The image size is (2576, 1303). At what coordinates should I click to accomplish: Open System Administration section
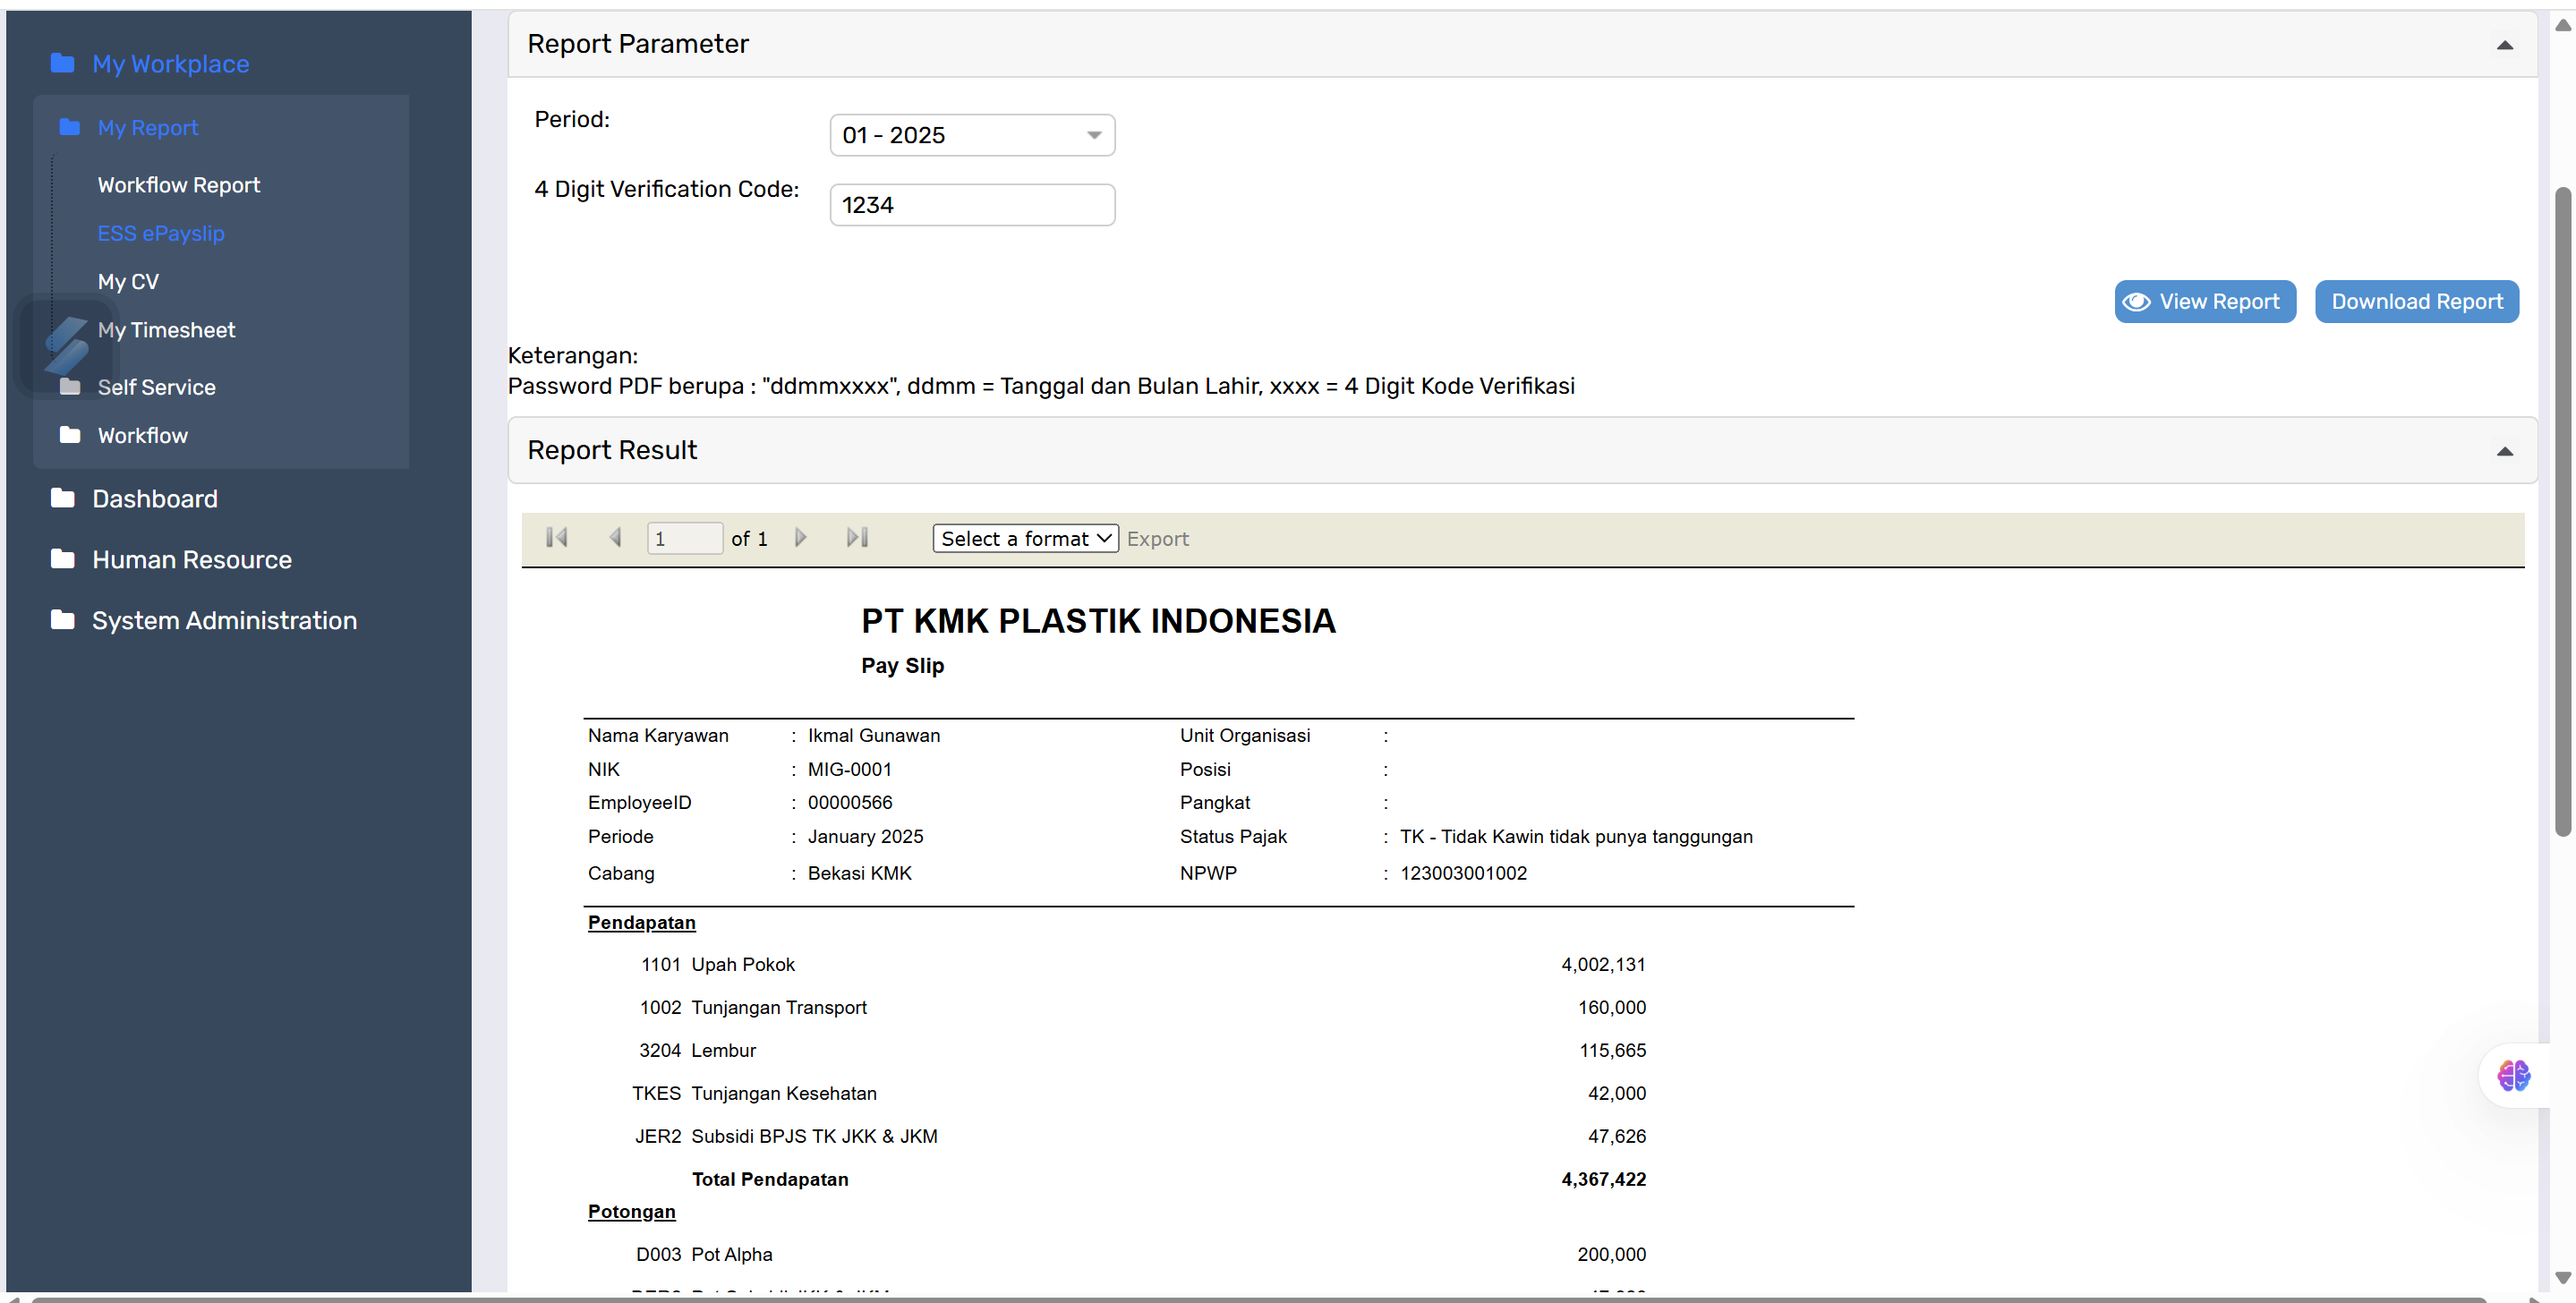(224, 620)
